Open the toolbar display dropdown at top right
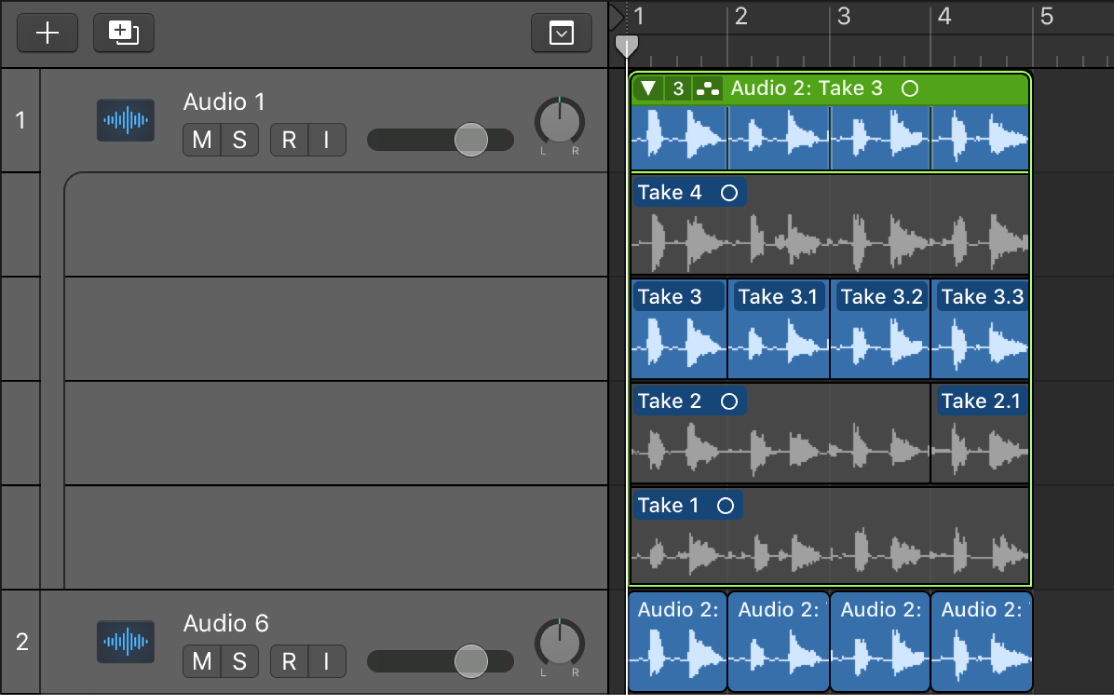The width and height of the screenshot is (1115, 697). 561,32
